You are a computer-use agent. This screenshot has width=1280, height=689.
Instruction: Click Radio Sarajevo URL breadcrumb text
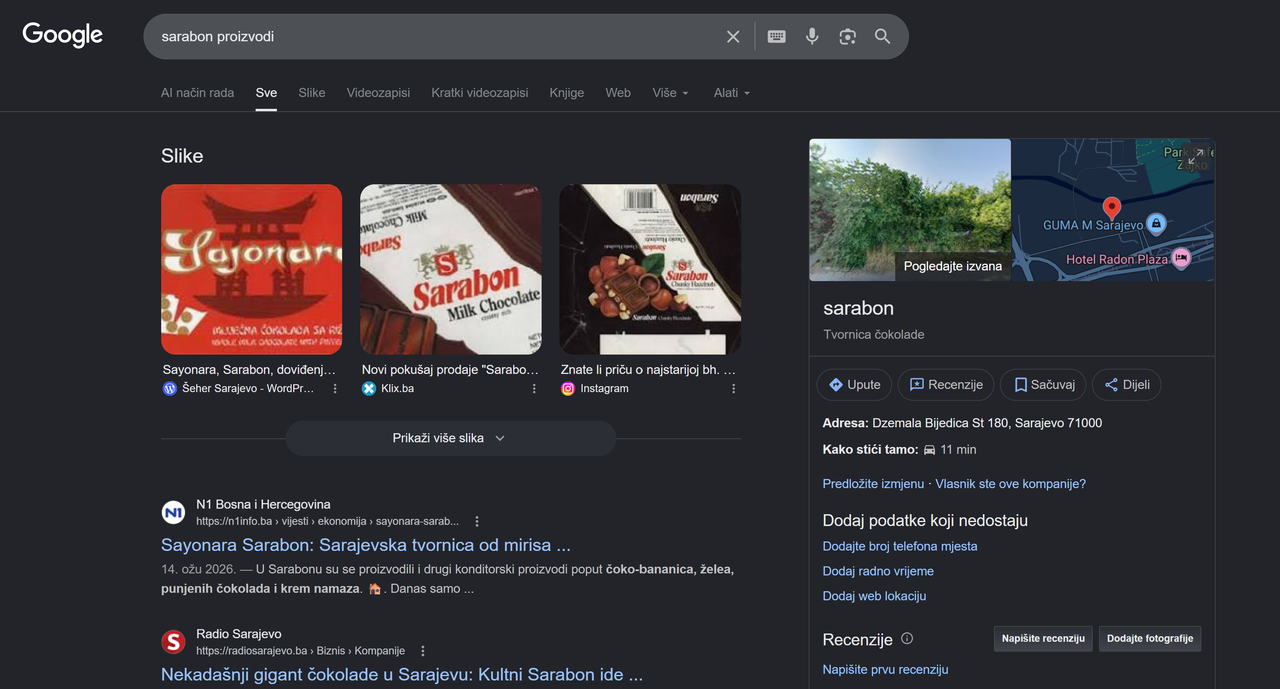301,651
